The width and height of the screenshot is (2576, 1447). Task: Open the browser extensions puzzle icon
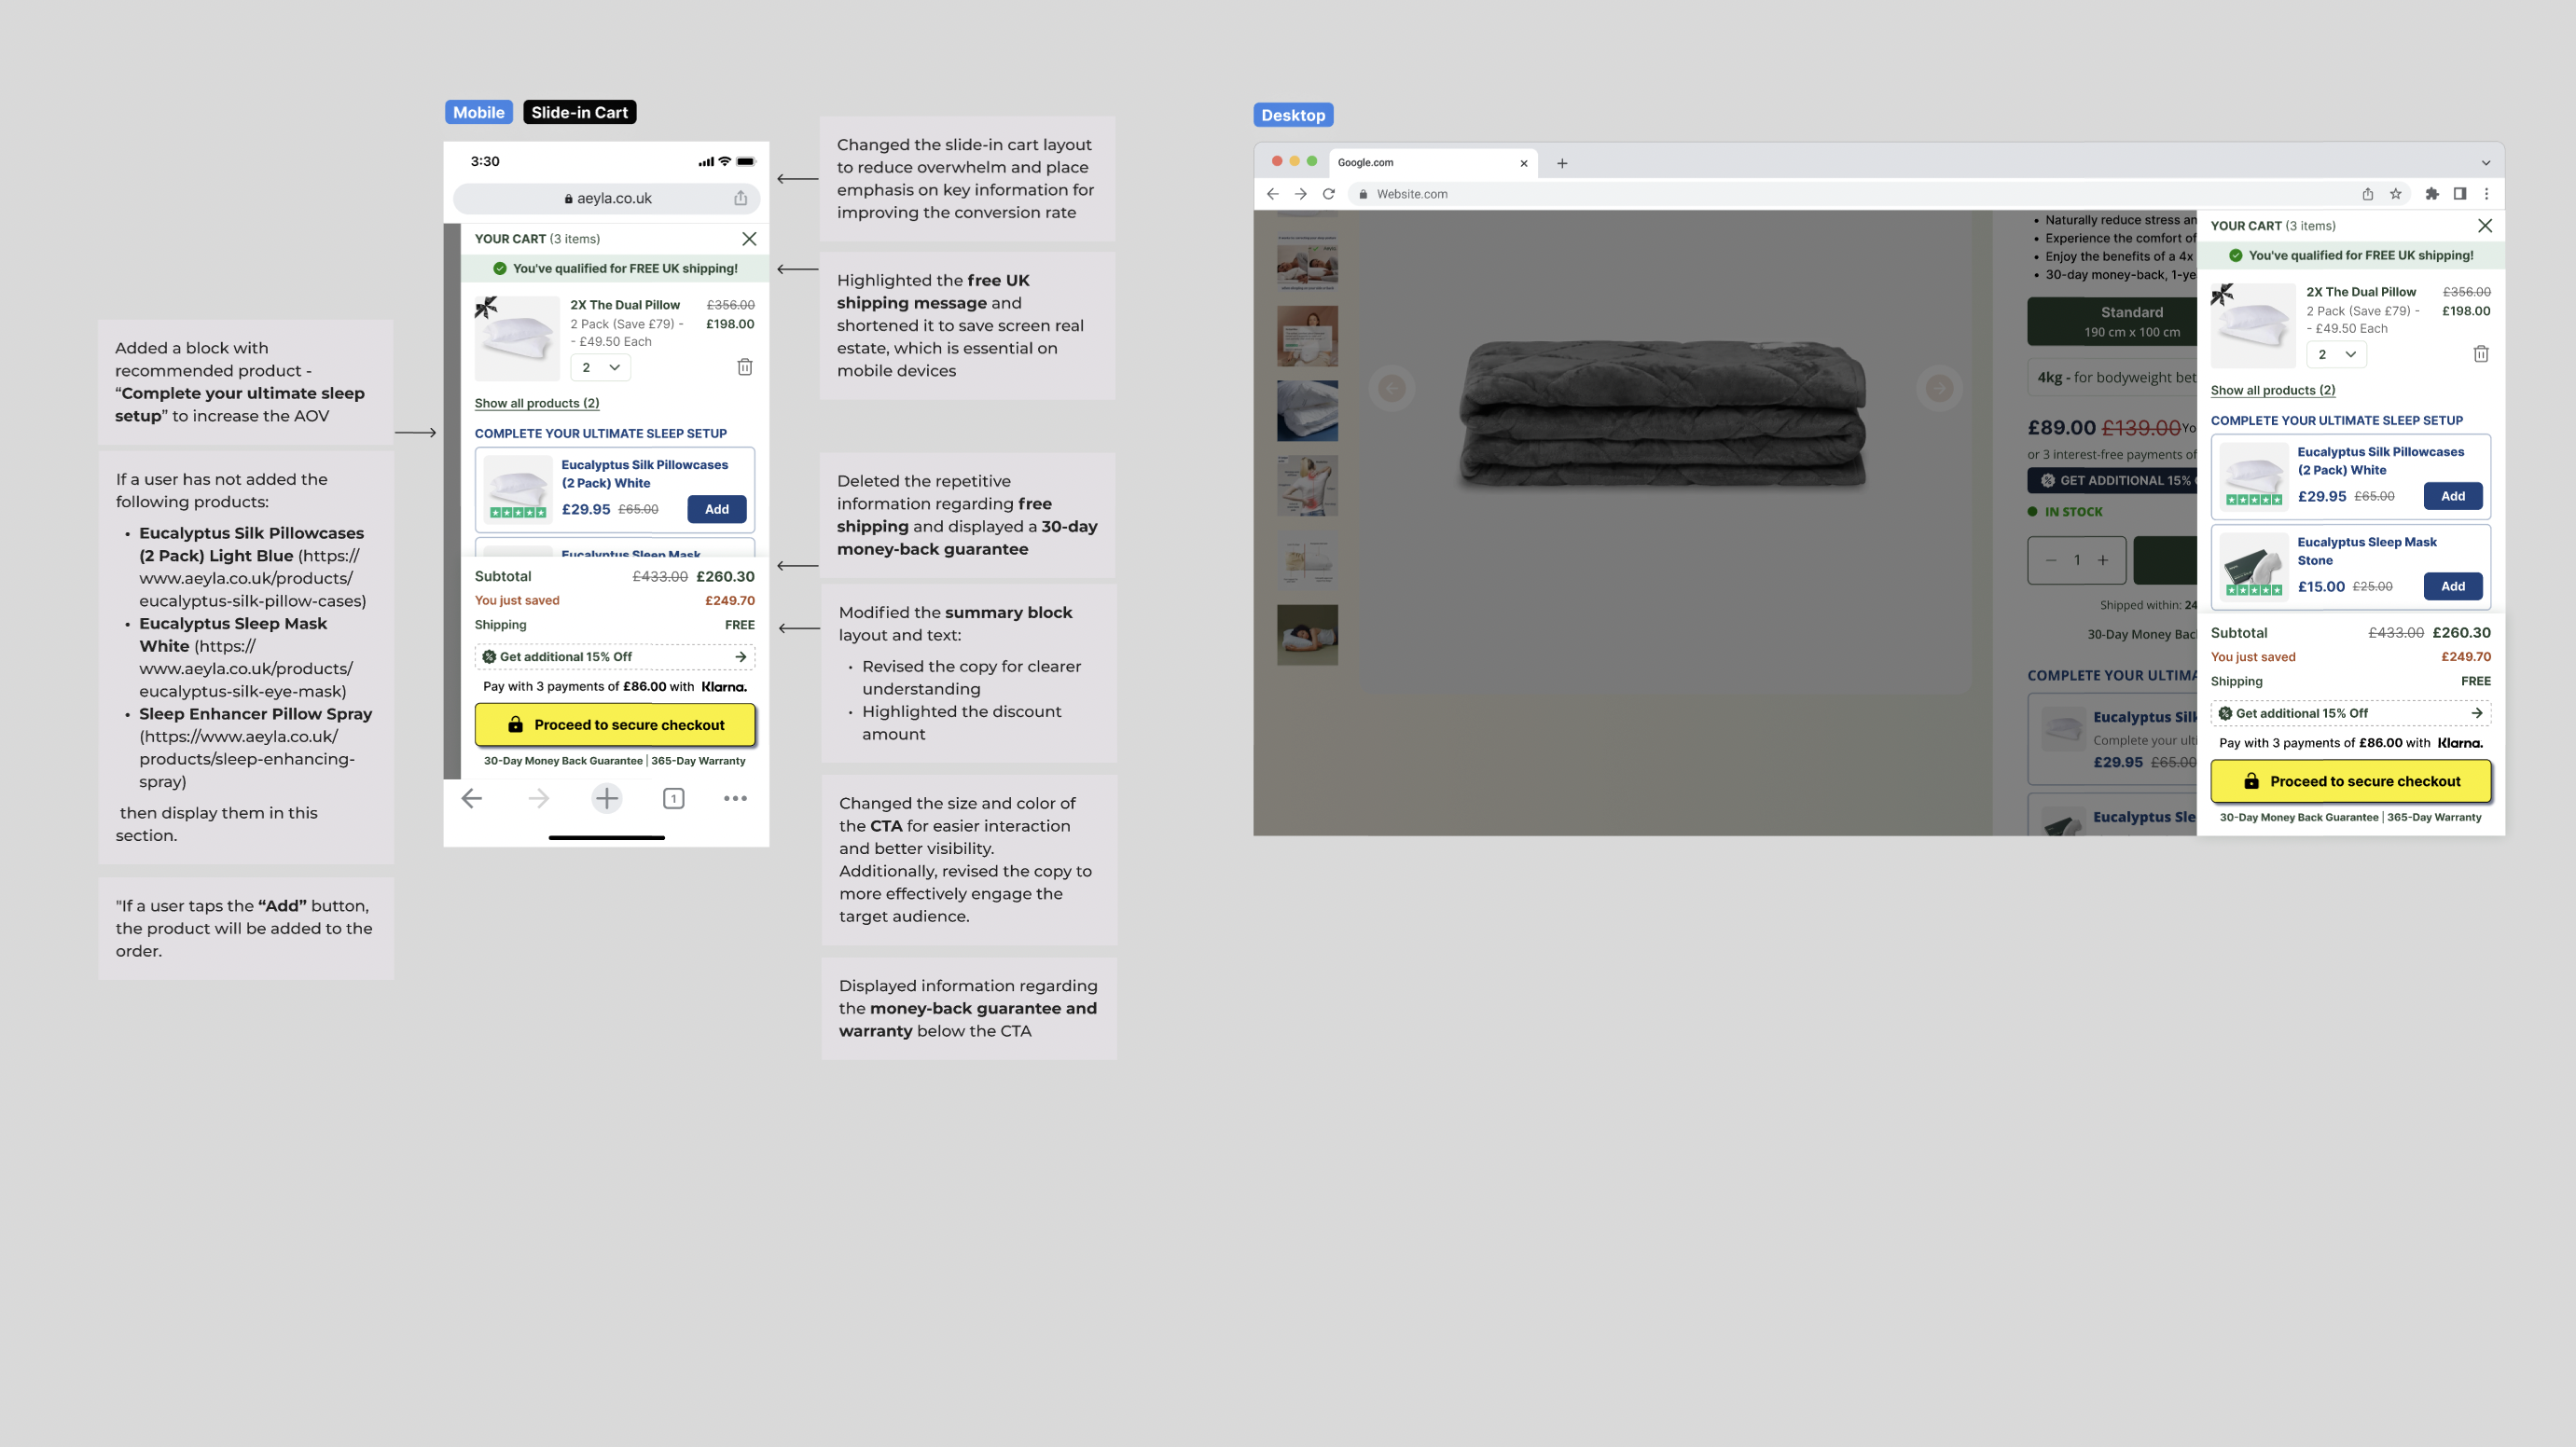(2432, 194)
